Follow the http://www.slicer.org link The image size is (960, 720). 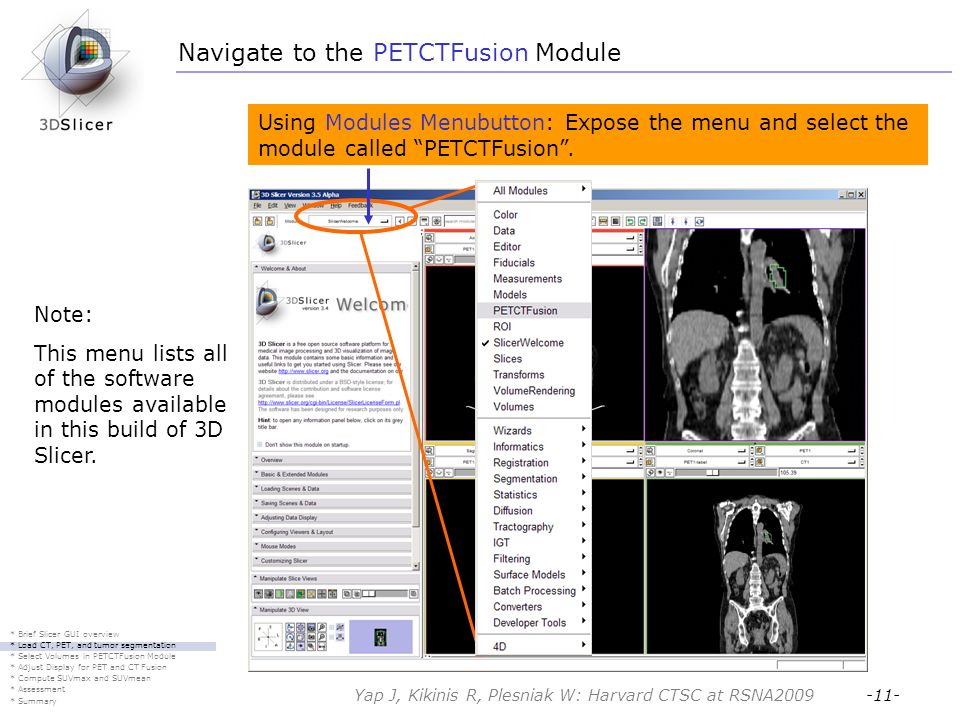pyautogui.click(x=303, y=371)
